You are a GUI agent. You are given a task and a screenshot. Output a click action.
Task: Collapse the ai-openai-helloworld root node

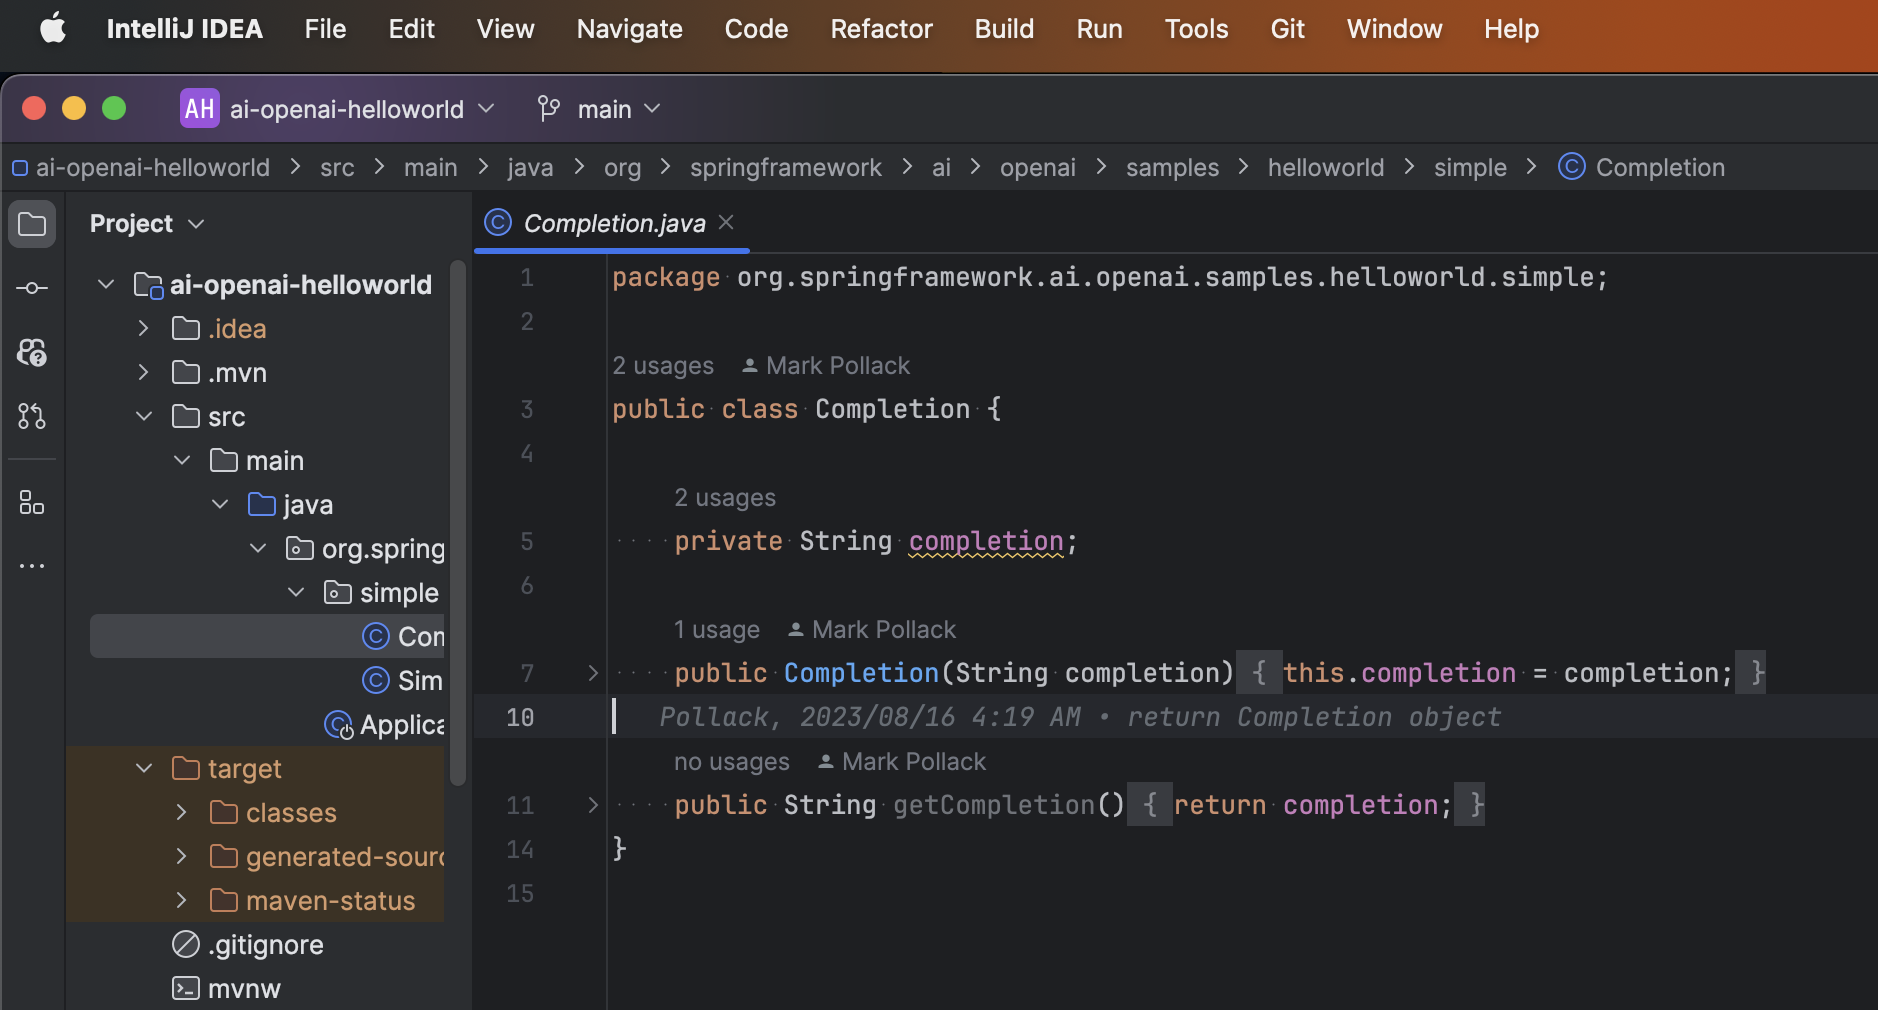coord(106,284)
